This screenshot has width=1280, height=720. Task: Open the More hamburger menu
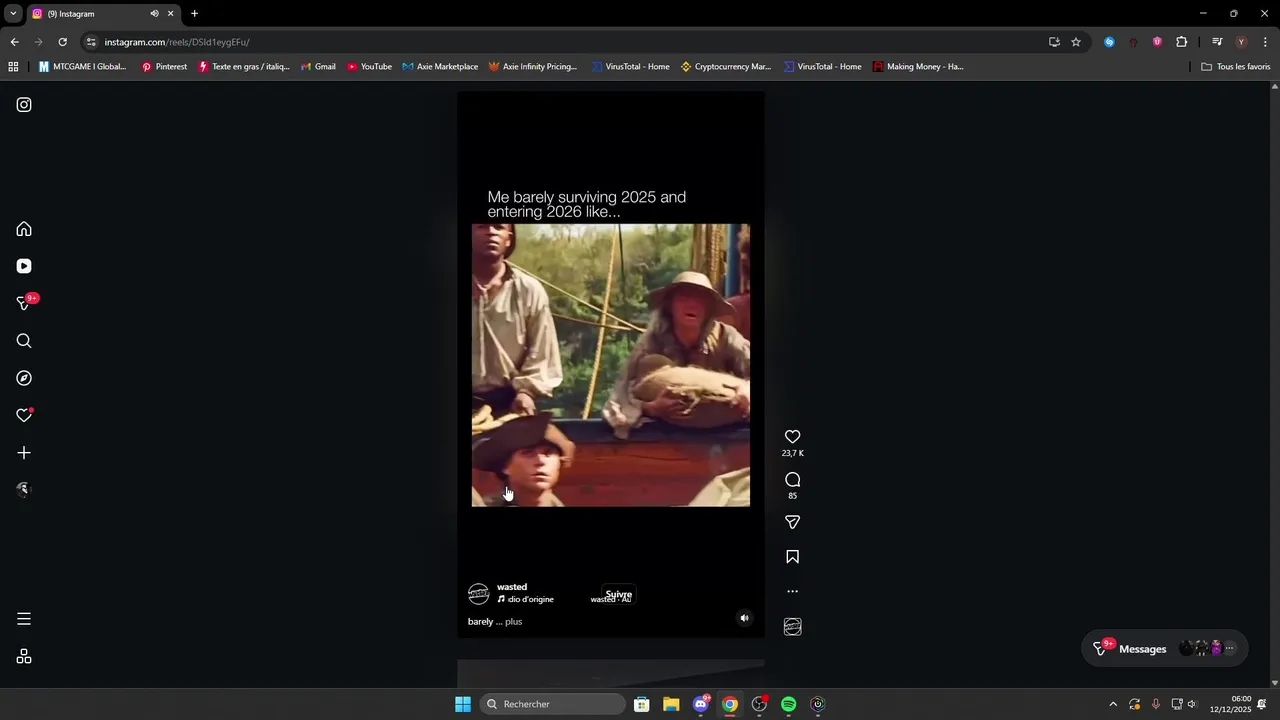click(x=24, y=619)
